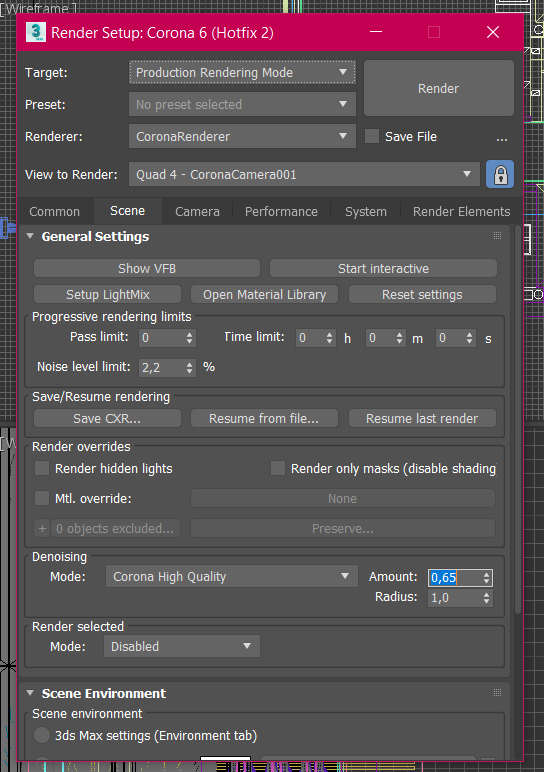Open the Renderer dropdown showing CoronaRenderer
Image resolution: width=544 pixels, height=772 pixels.
[x=242, y=136]
